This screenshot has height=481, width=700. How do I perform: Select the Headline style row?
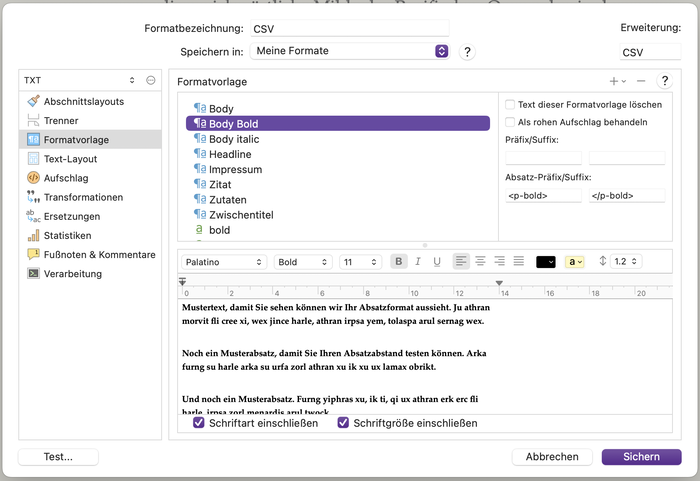tap(338, 154)
